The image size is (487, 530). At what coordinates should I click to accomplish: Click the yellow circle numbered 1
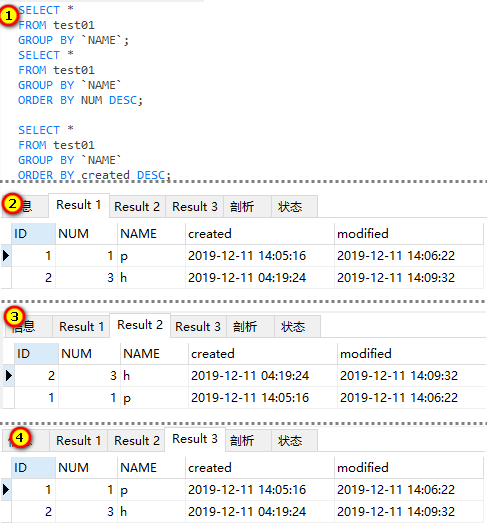(x=9, y=16)
